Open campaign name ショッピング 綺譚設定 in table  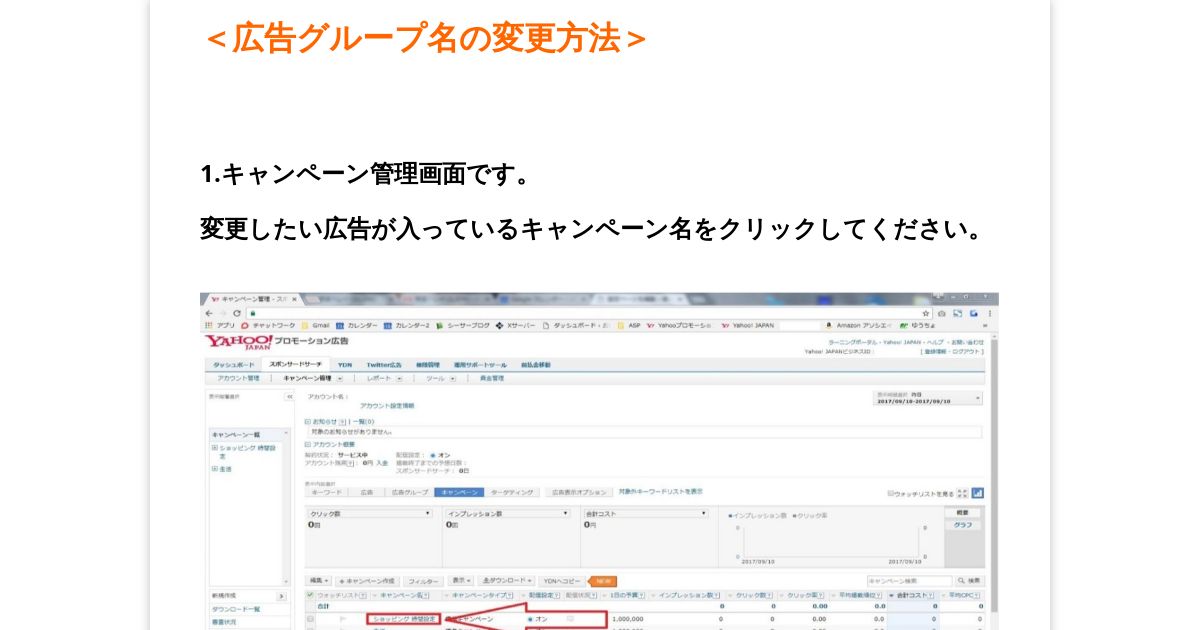(404, 619)
